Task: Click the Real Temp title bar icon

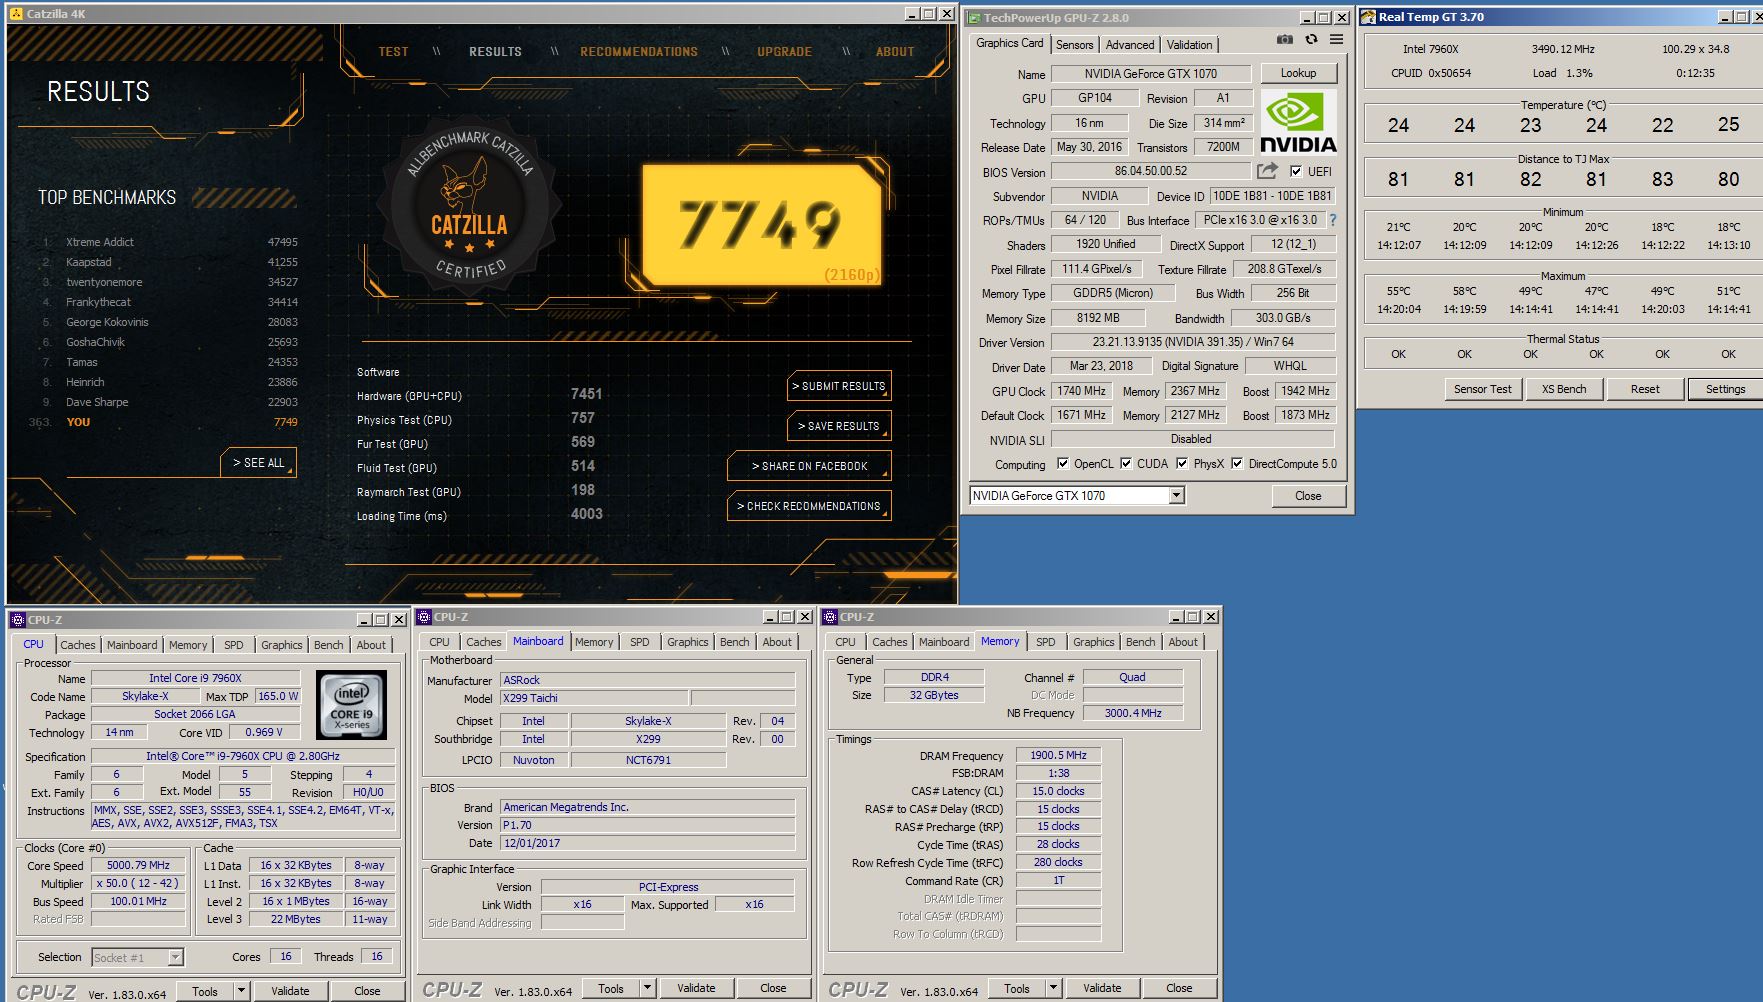Action: click(1369, 17)
